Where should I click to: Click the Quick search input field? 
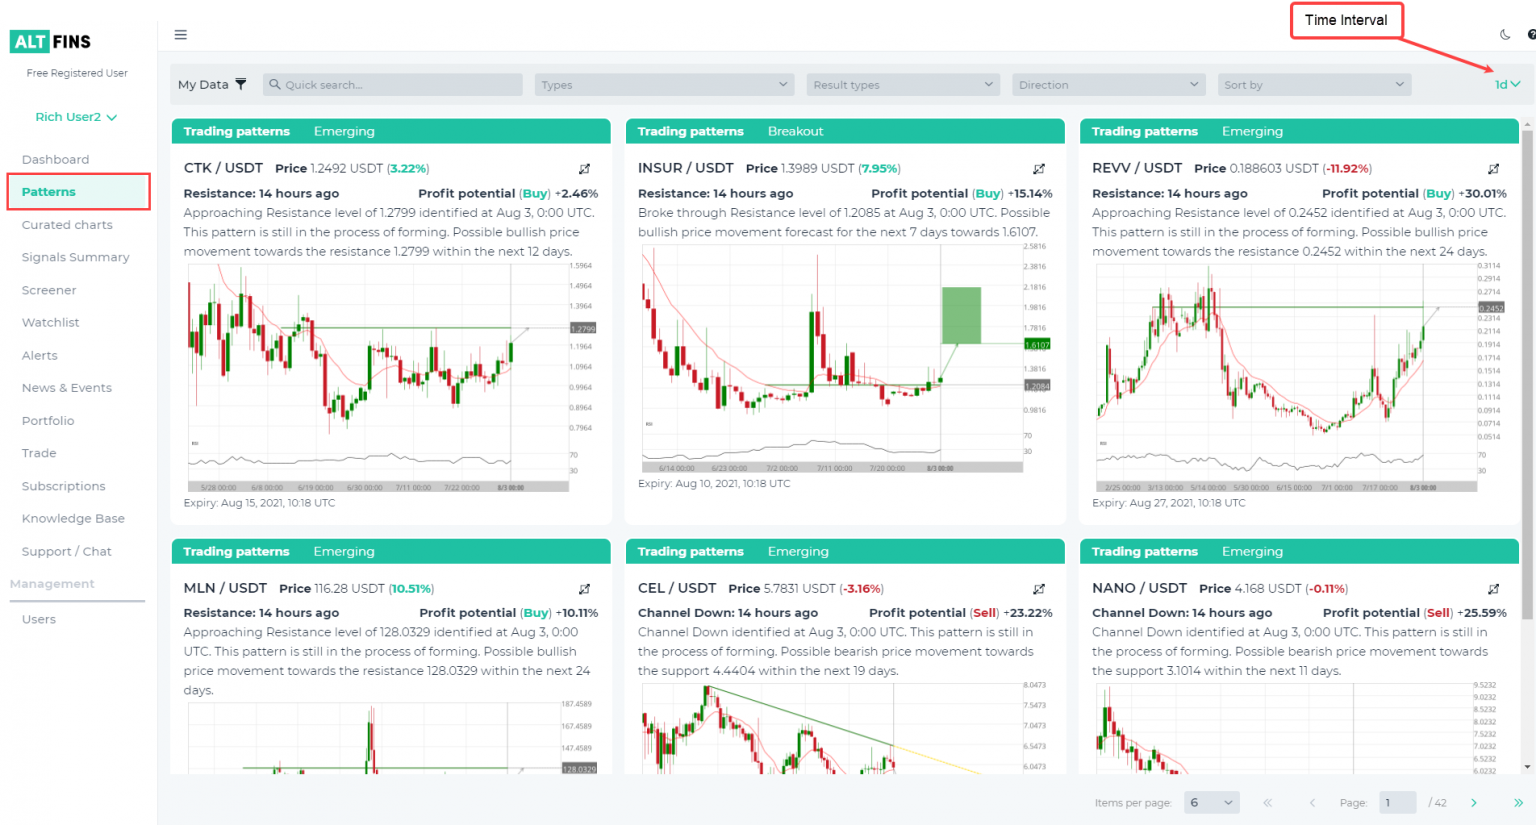pyautogui.click(x=392, y=84)
